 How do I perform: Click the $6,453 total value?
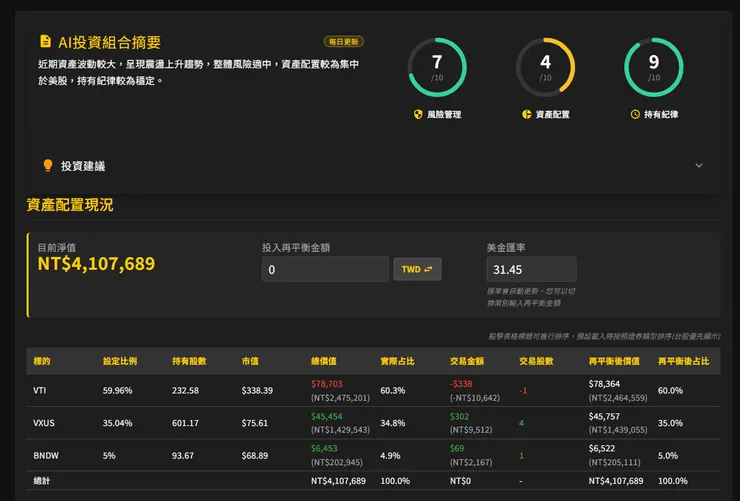324,449
